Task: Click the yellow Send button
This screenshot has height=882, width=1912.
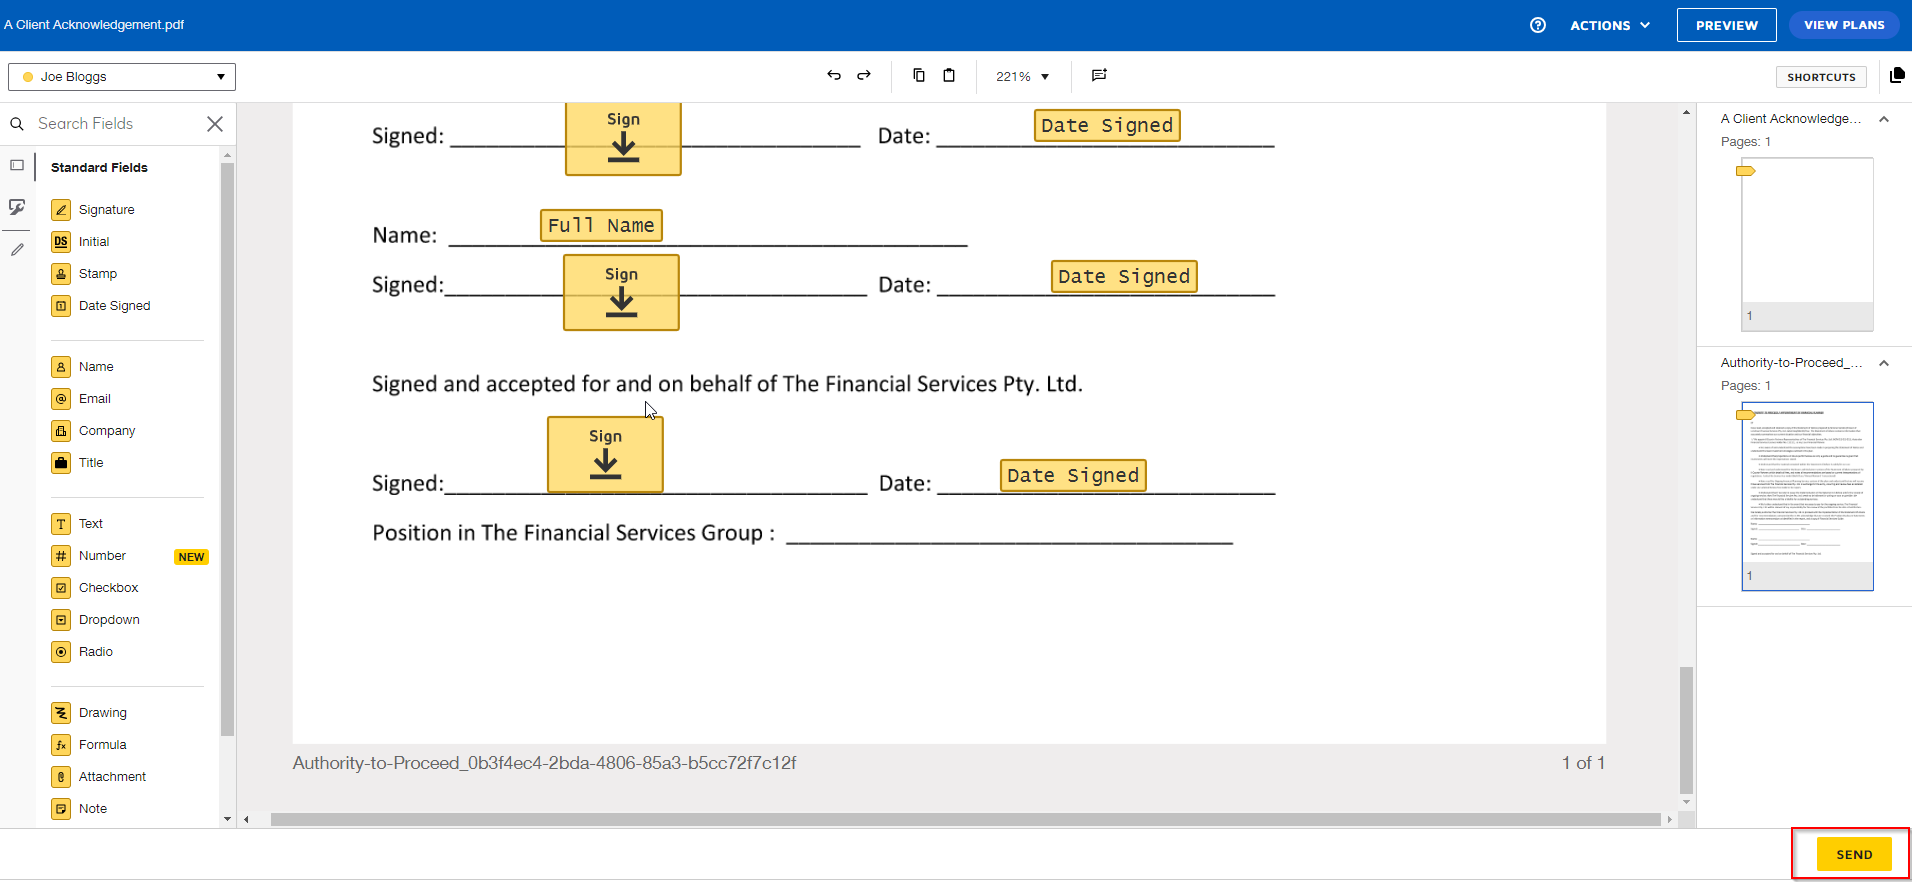Action: point(1853,854)
